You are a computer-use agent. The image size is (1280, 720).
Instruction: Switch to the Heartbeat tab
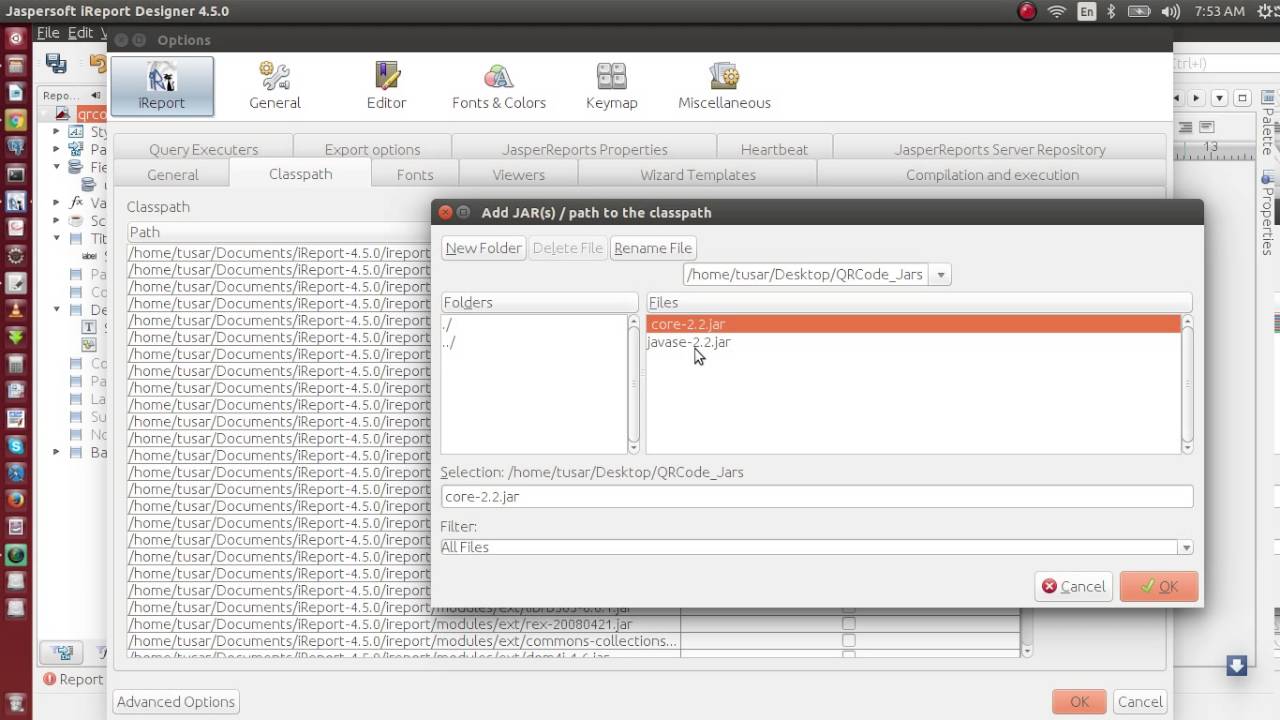pos(774,149)
